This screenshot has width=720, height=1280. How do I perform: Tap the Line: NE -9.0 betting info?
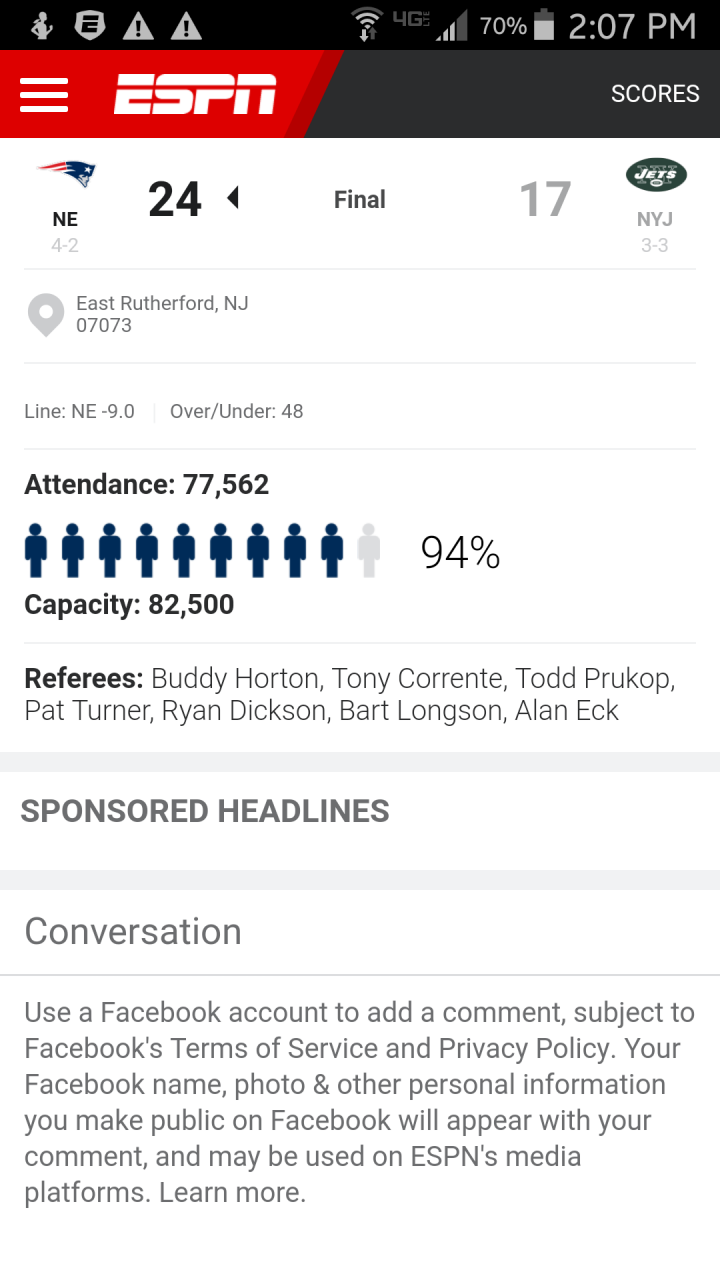[x=79, y=411]
